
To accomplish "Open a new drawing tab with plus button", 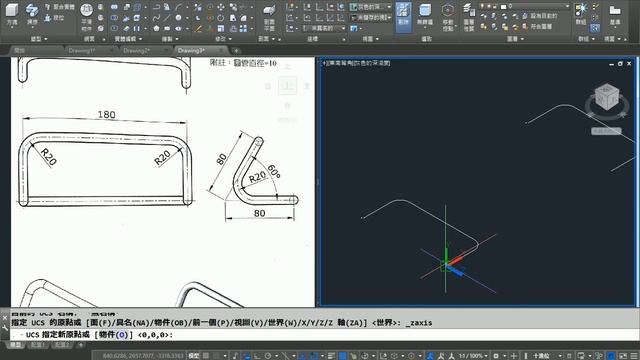I will tap(236, 51).
